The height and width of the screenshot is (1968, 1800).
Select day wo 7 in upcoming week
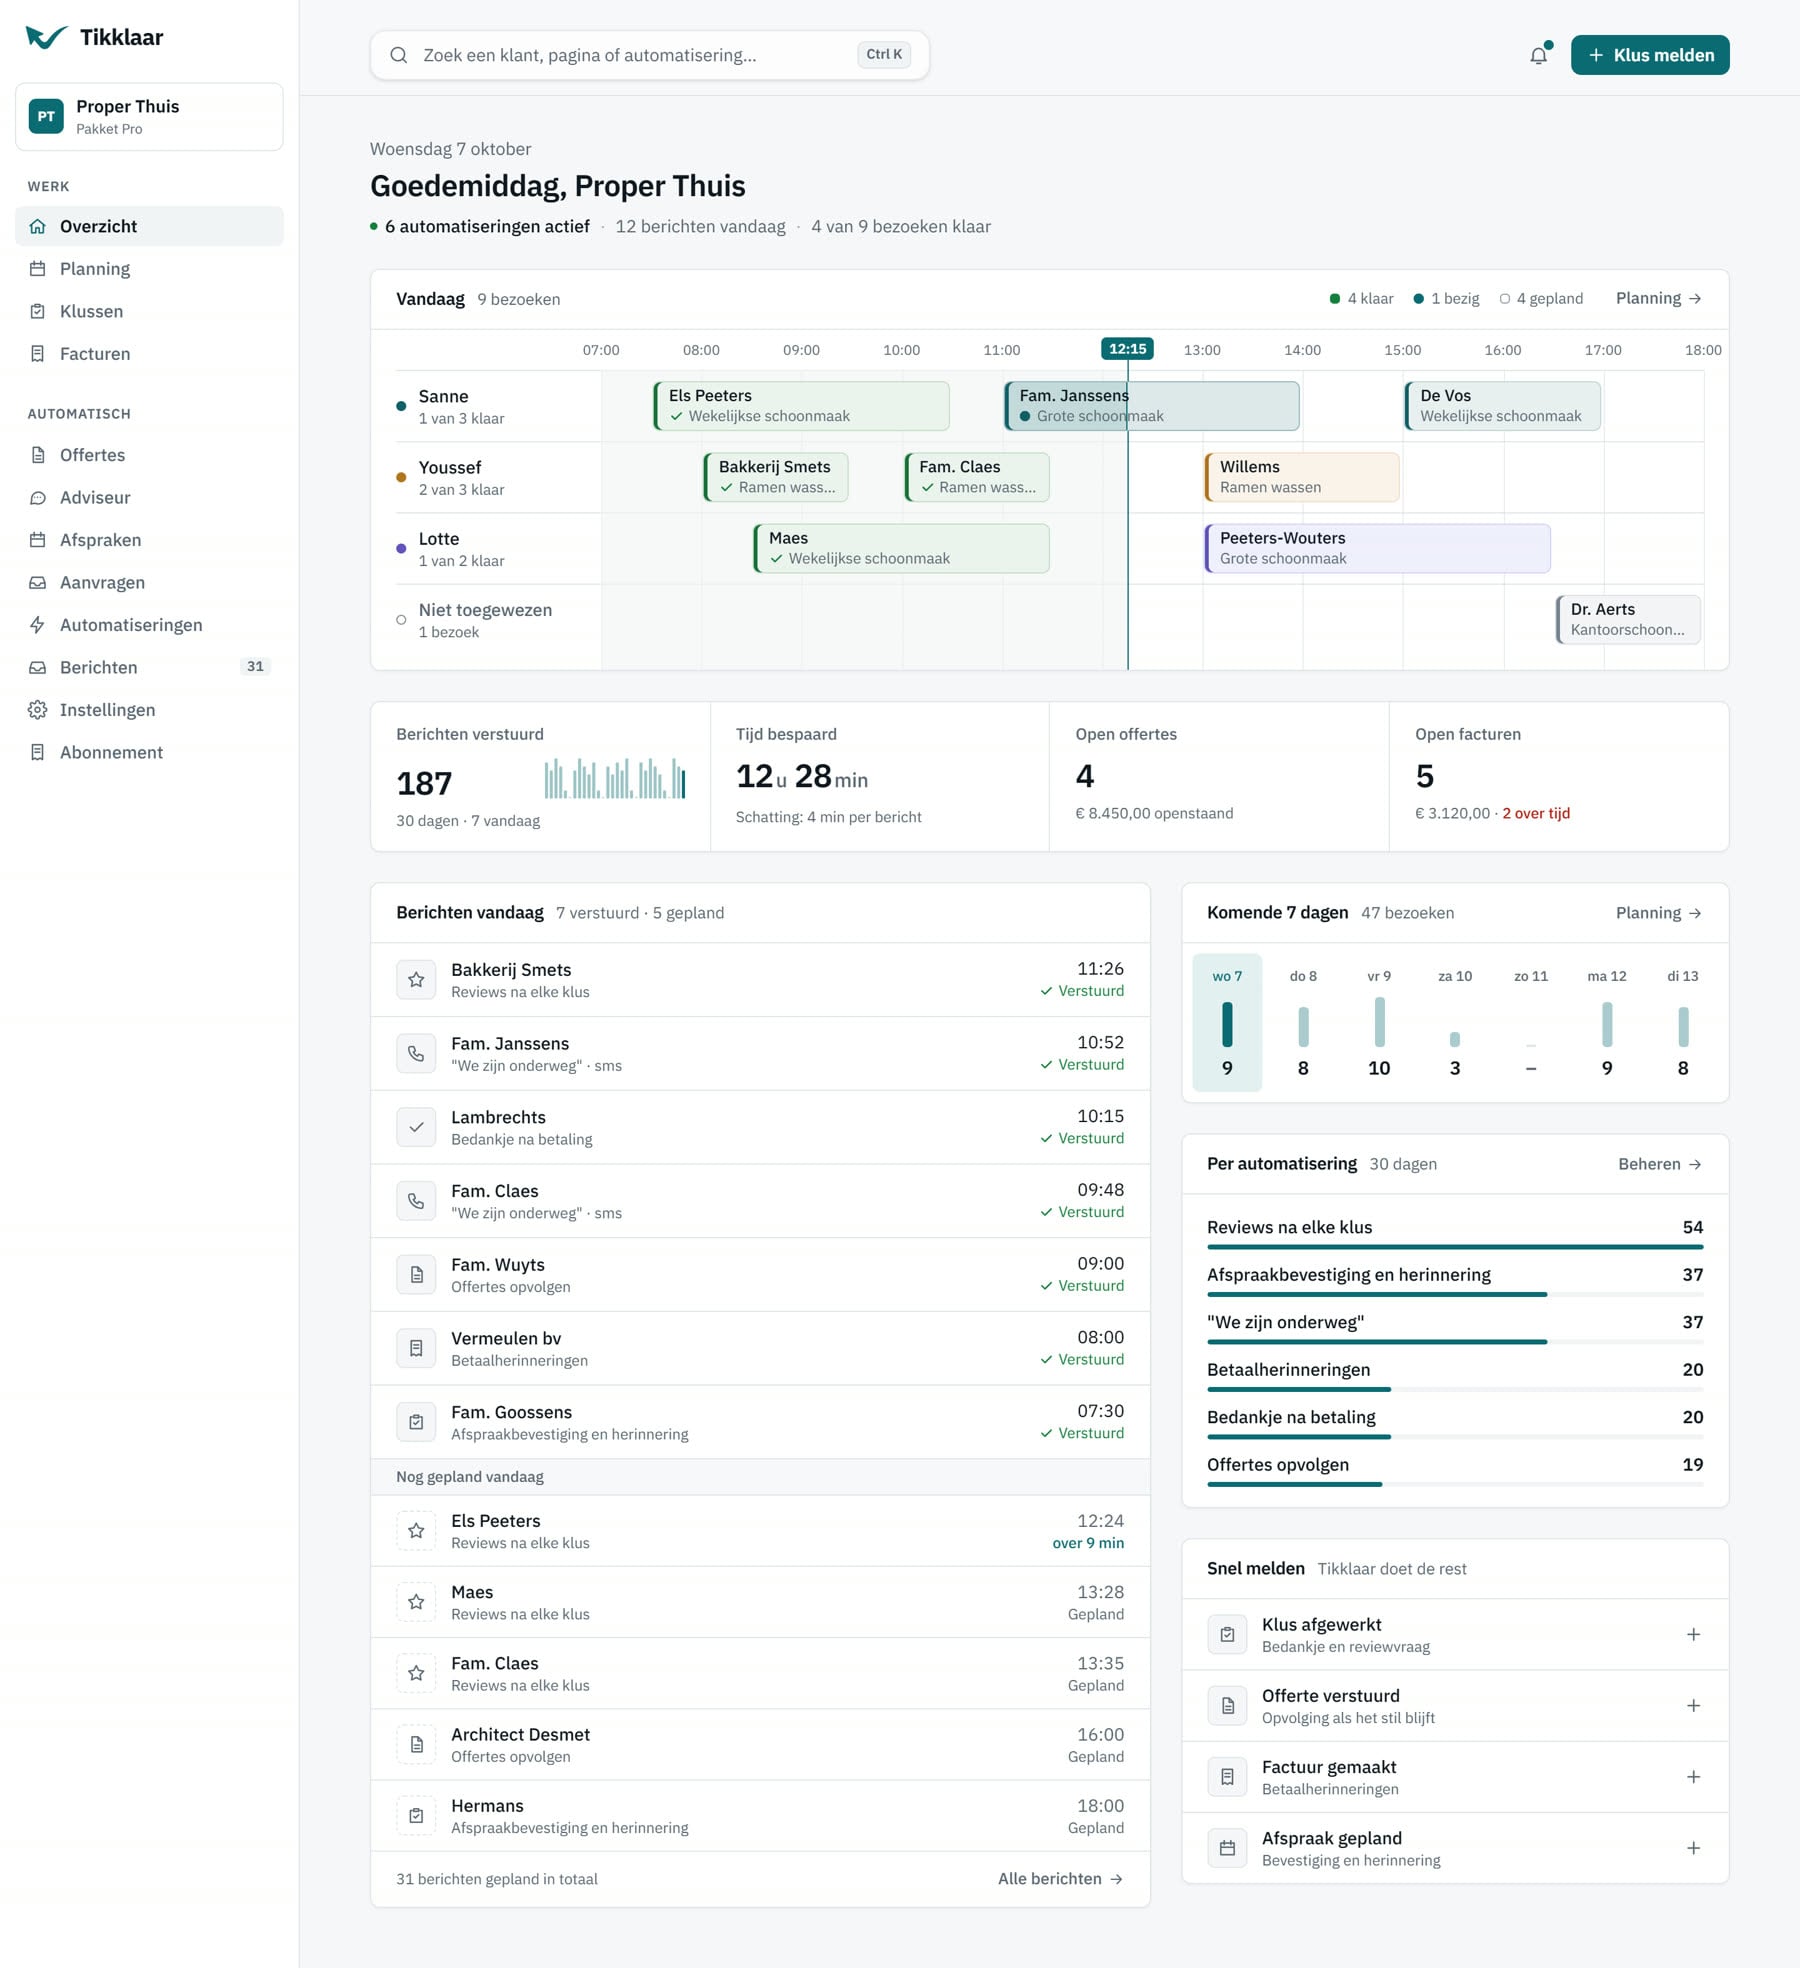tap(1227, 1022)
